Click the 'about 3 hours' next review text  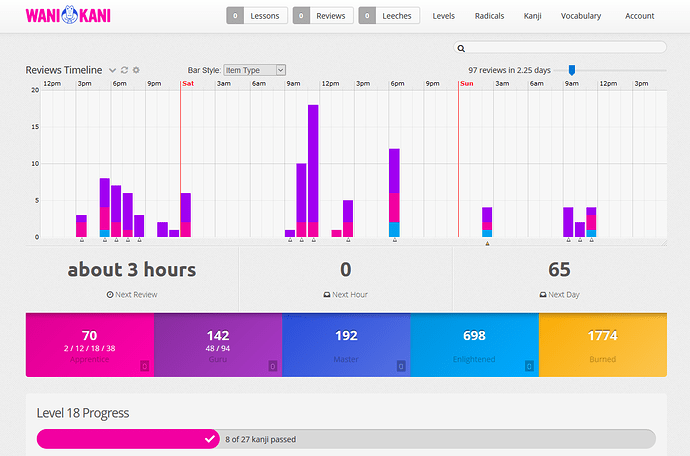(132, 269)
